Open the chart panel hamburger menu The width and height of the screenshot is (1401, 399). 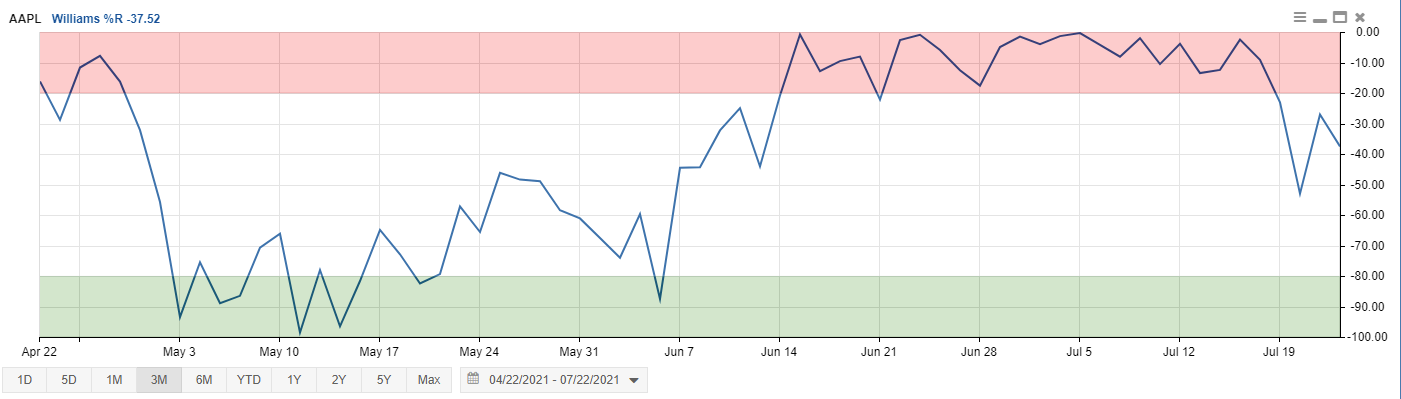tap(1300, 17)
